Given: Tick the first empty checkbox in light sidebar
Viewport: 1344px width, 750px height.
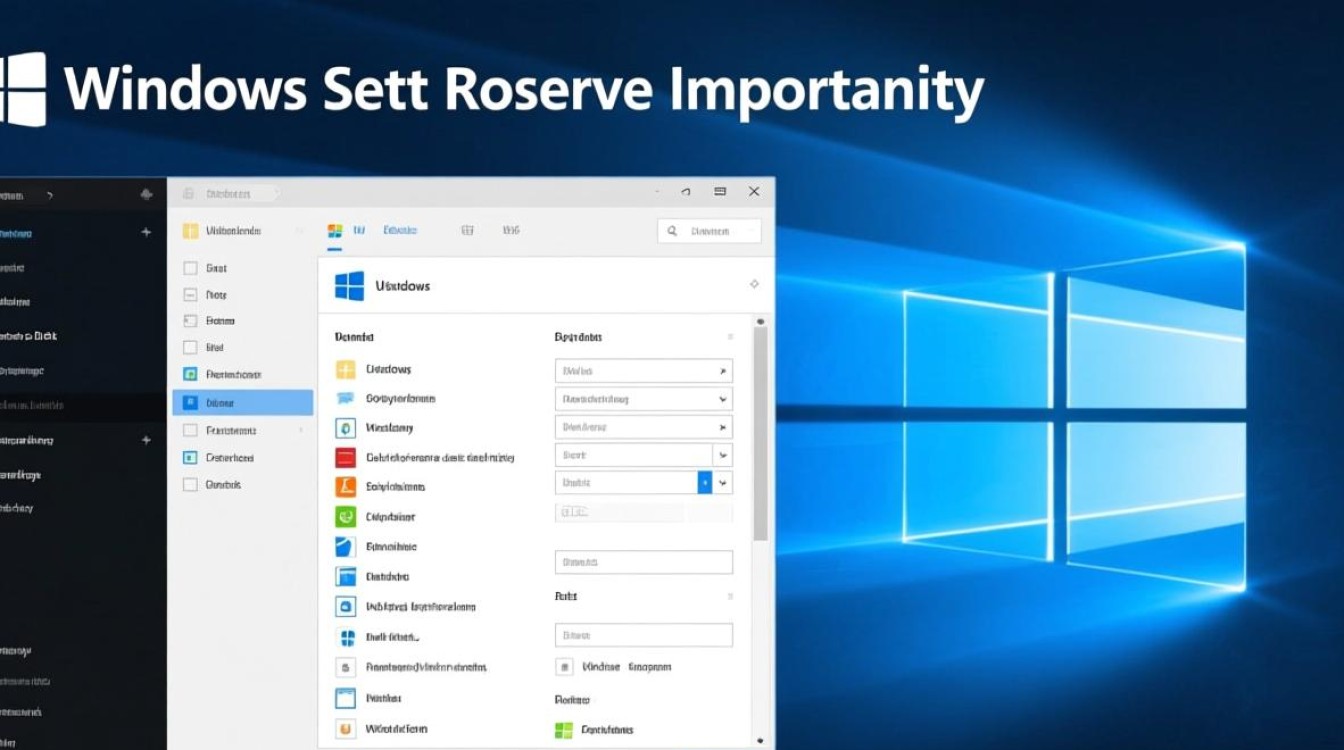Looking at the screenshot, I should [190, 268].
